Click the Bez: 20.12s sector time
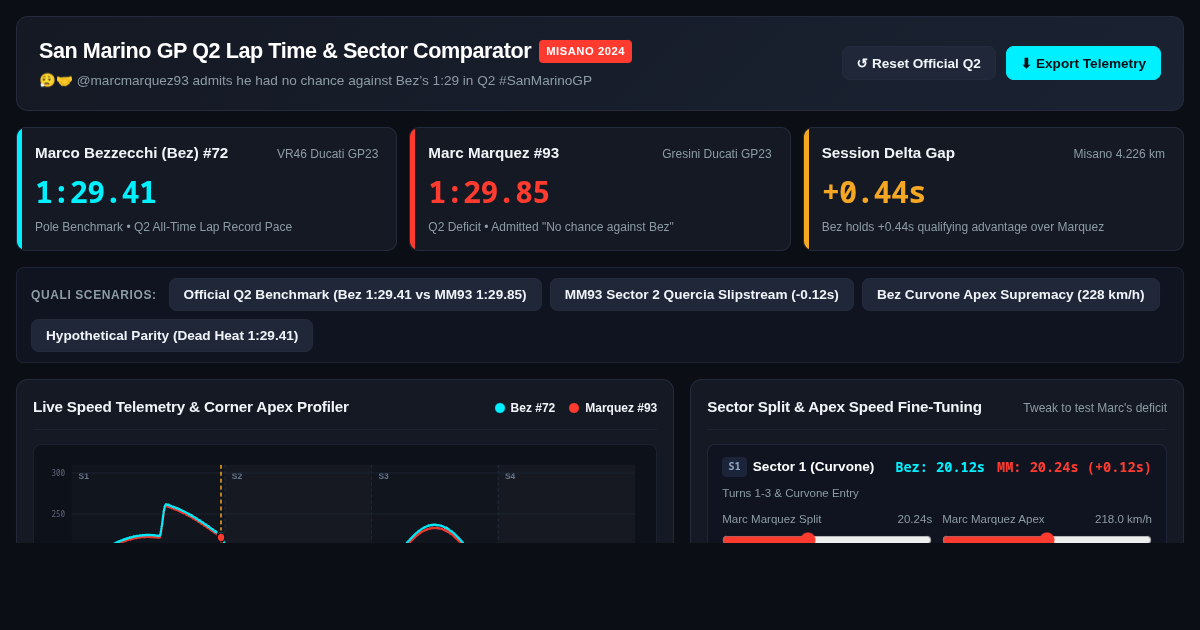This screenshot has width=1200, height=630. pyautogui.click(x=940, y=467)
